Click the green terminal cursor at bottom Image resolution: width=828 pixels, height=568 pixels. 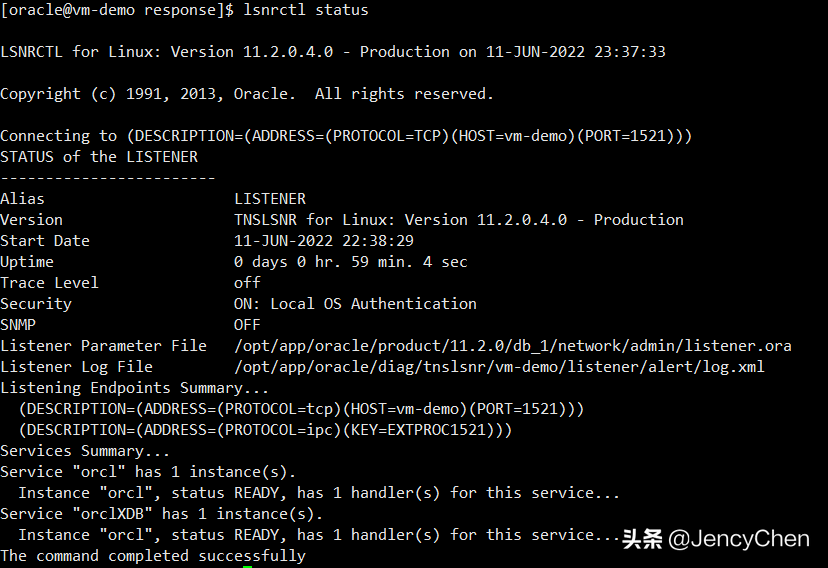pos(247,566)
